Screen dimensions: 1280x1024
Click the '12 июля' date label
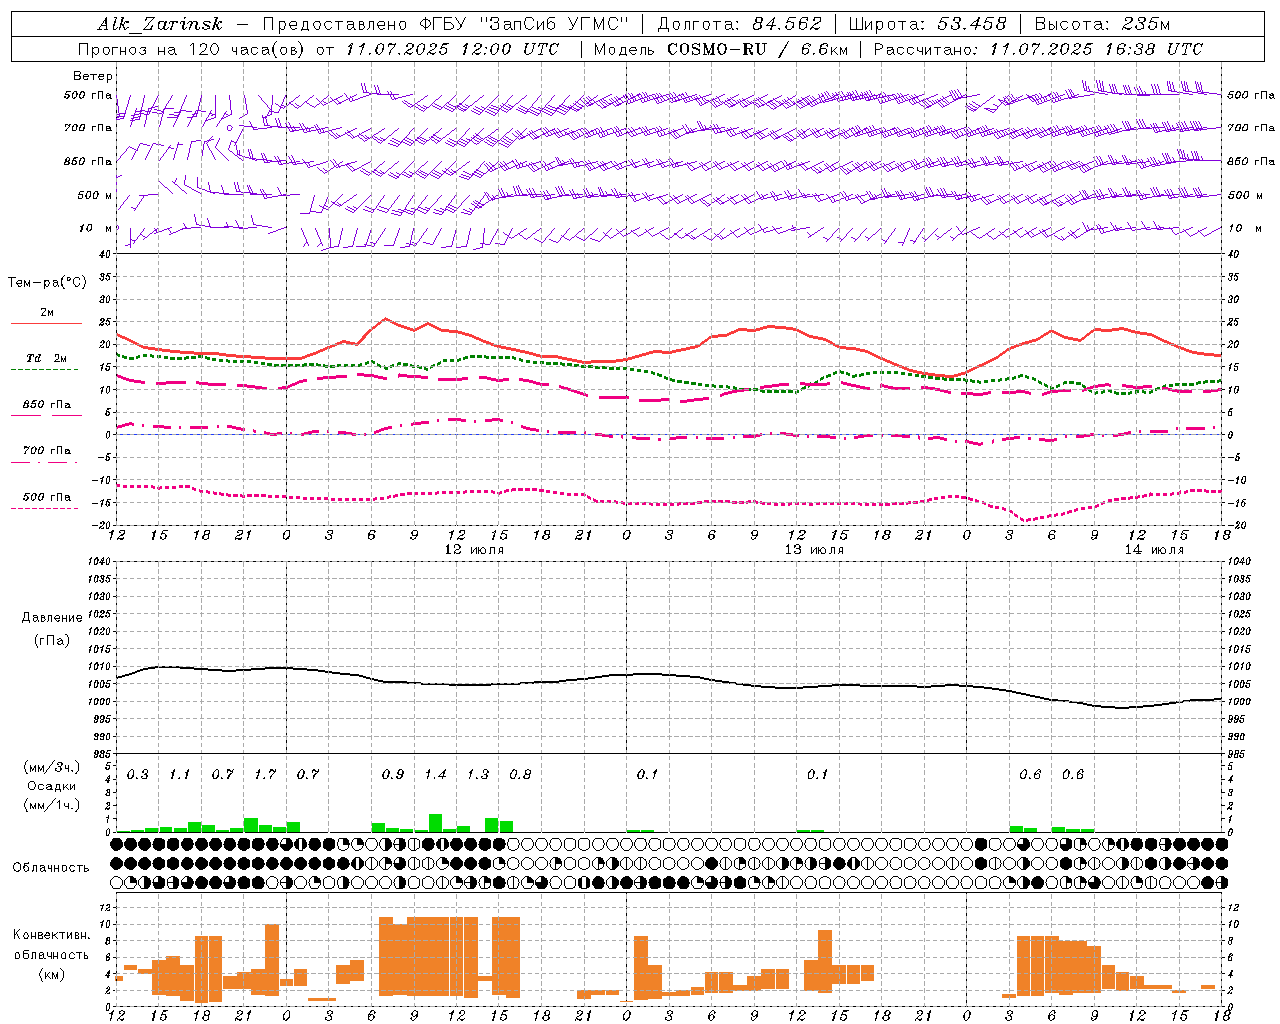[x=474, y=550]
